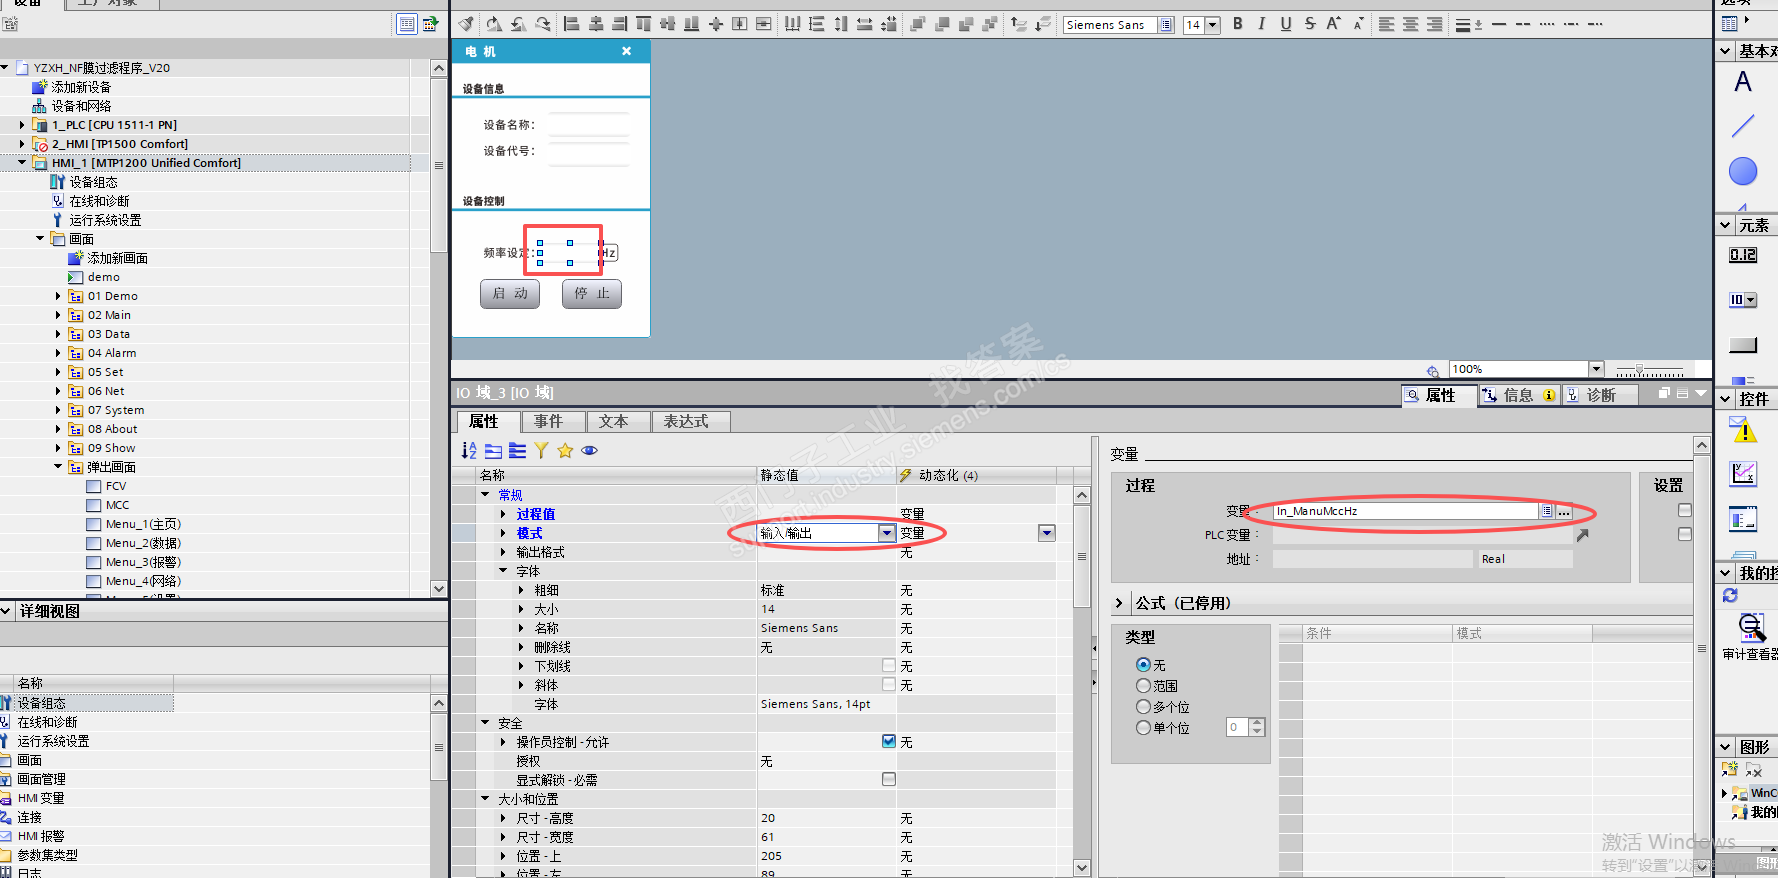Click the 单个位 number stepper

tap(1257, 727)
